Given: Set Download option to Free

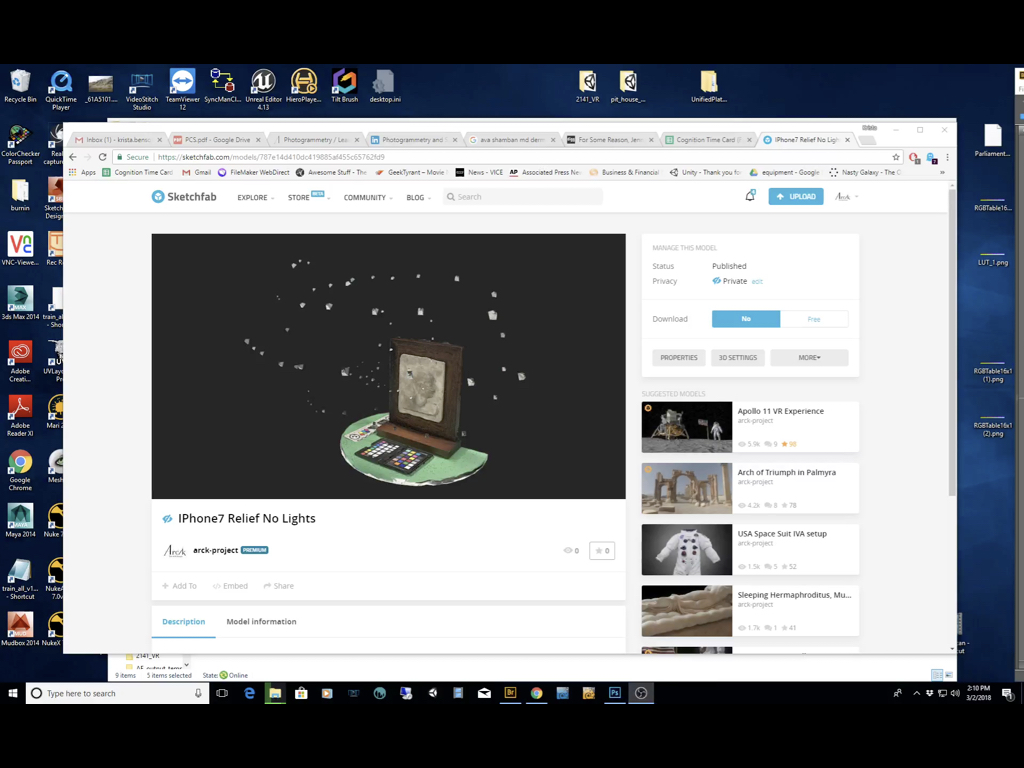Looking at the screenshot, I should [814, 319].
